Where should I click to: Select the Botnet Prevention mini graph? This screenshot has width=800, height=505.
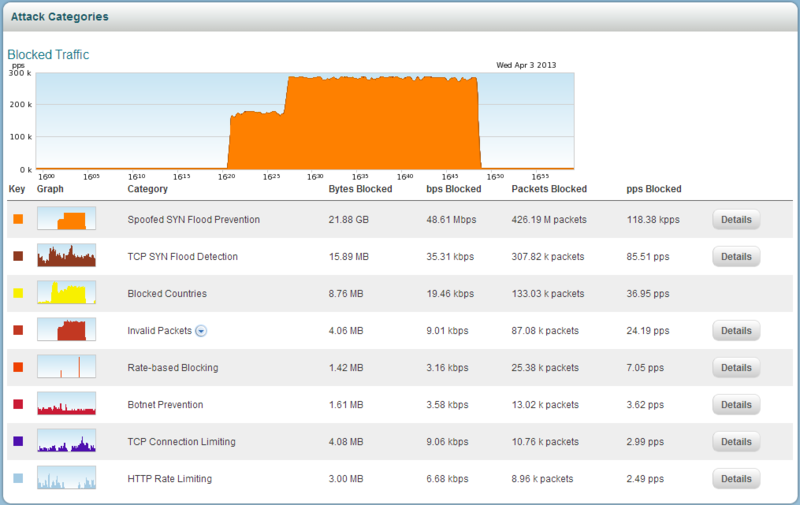(x=66, y=403)
